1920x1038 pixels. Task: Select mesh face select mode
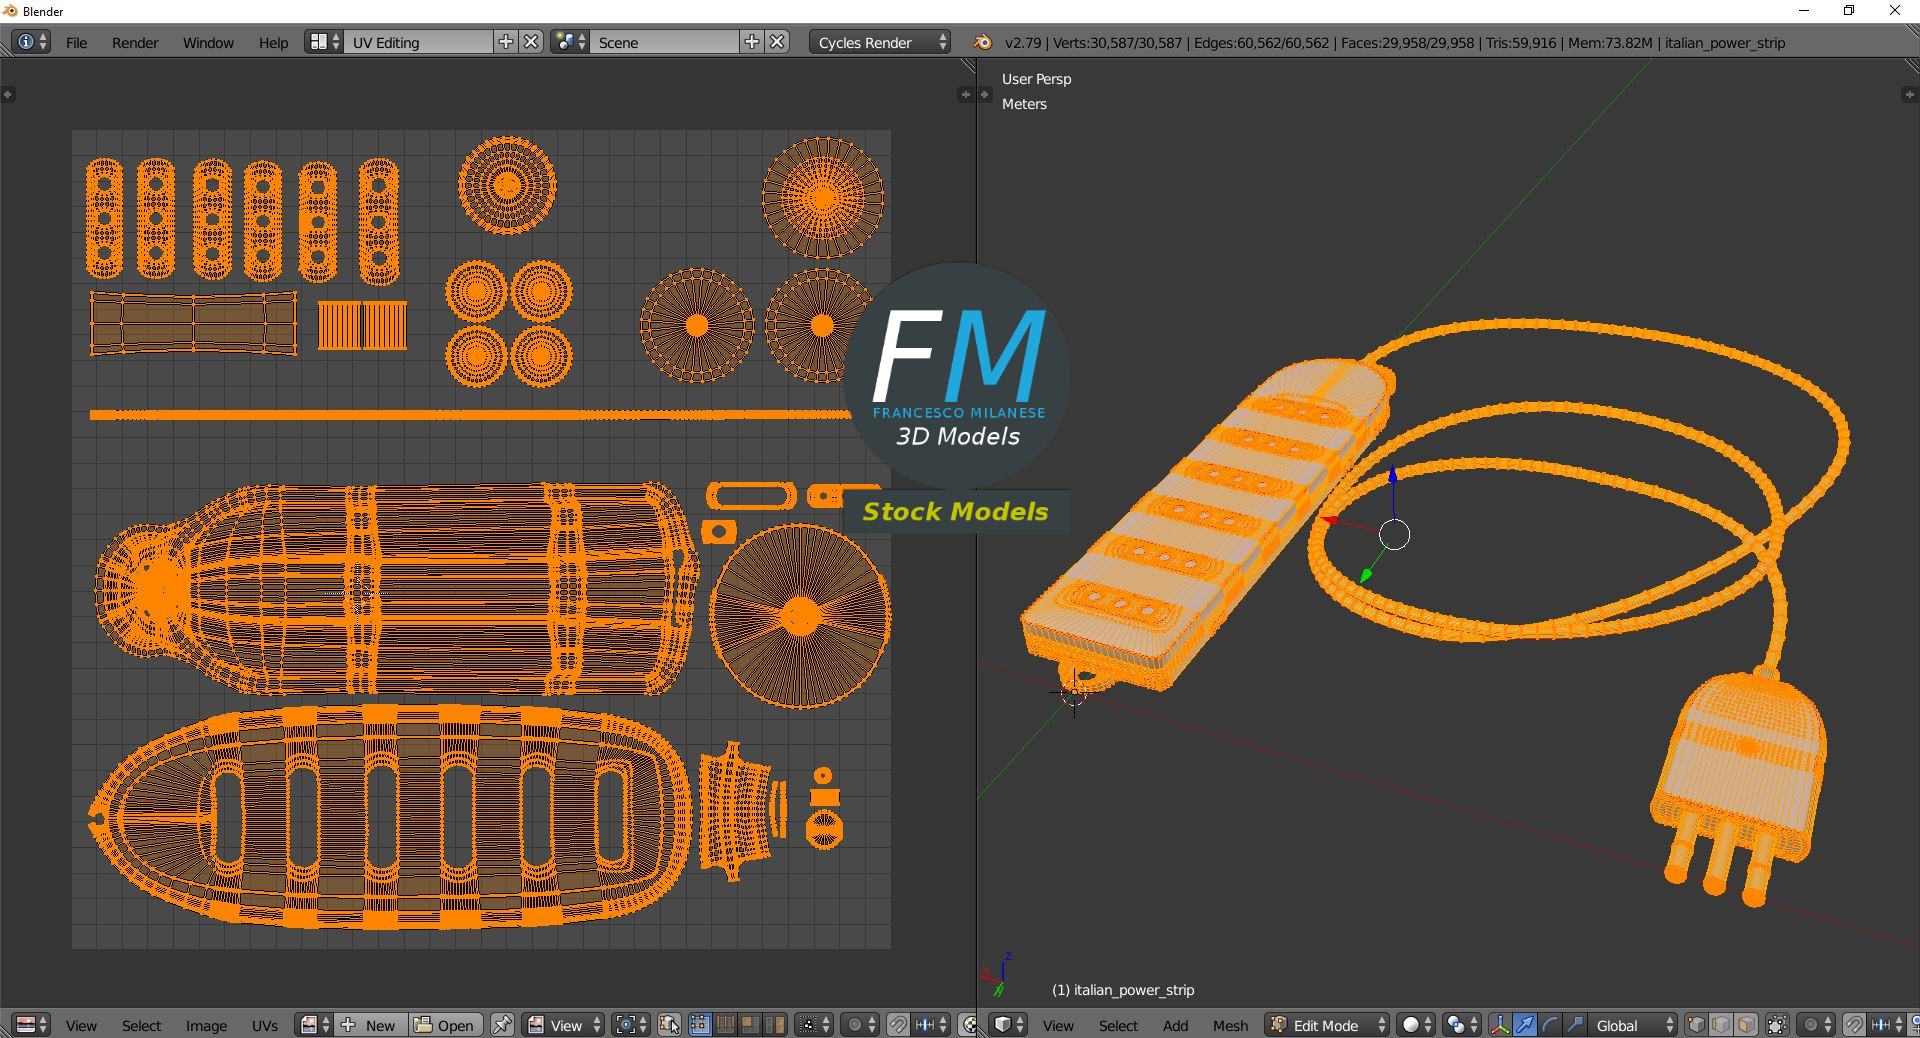(1746, 1025)
